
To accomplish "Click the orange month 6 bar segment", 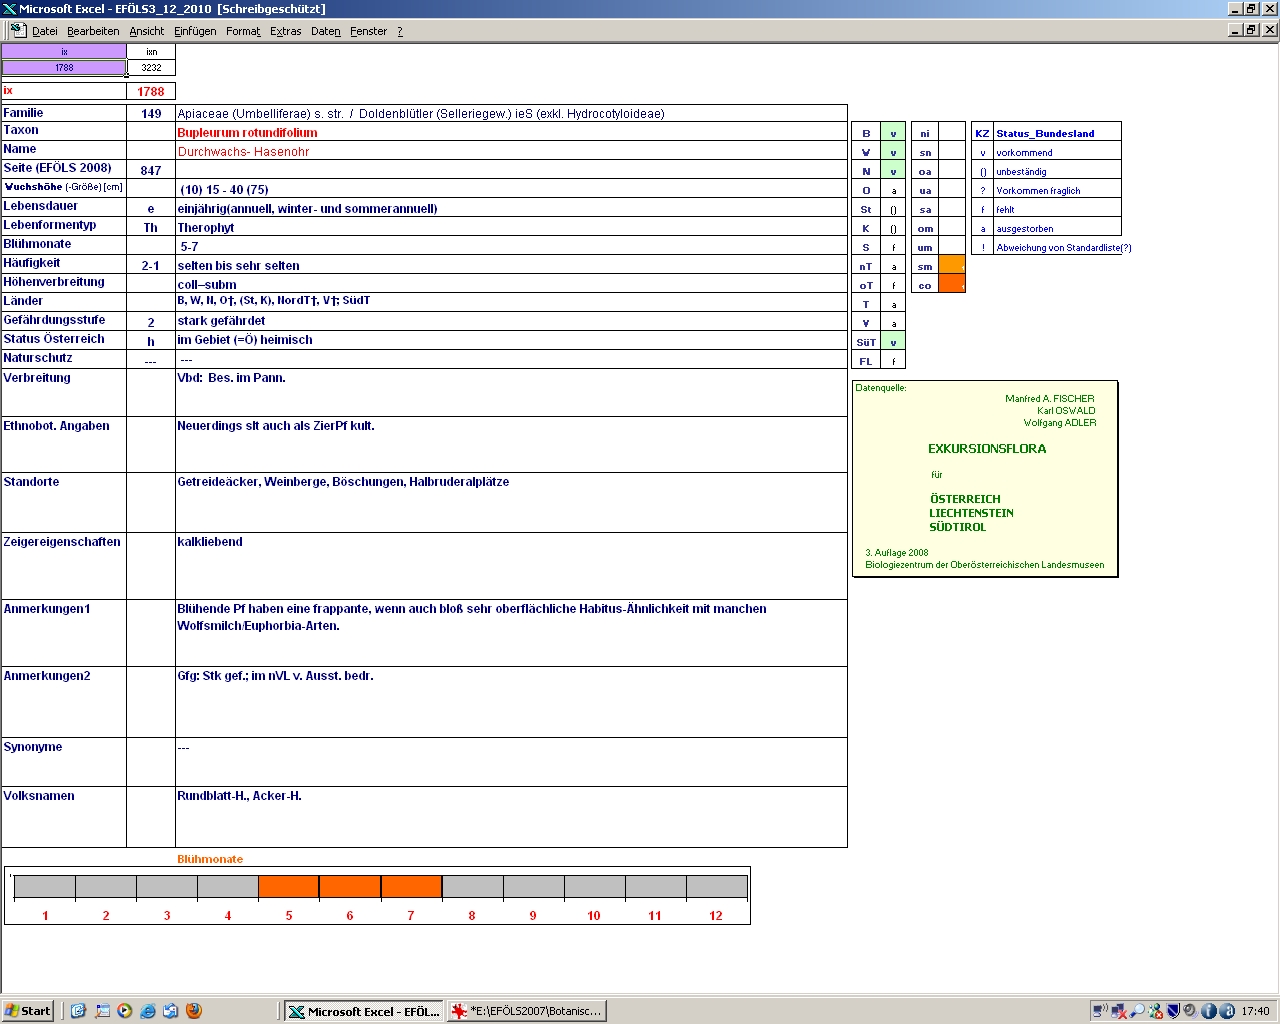I will point(350,886).
